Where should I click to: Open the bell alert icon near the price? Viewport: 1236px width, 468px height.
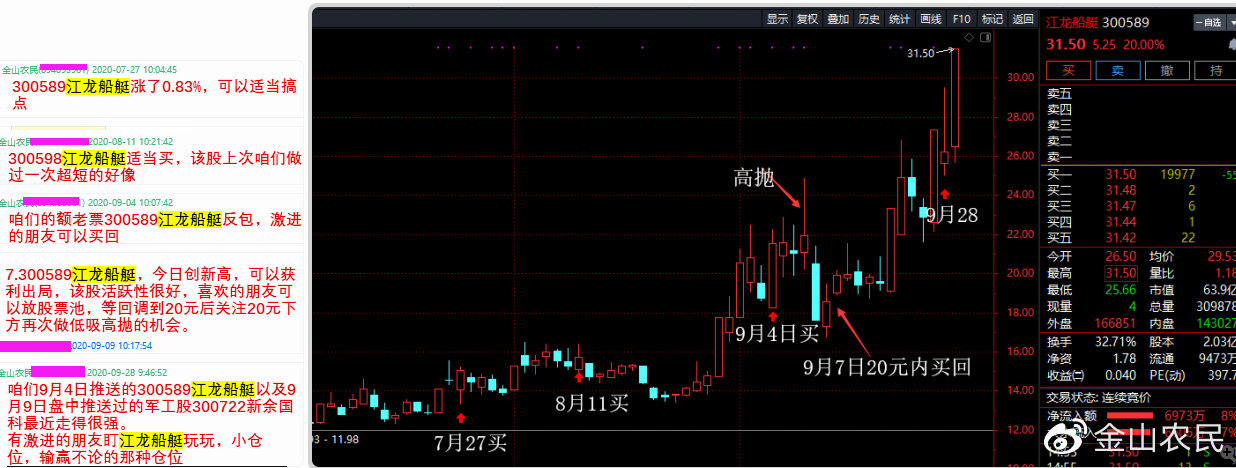[1231, 45]
